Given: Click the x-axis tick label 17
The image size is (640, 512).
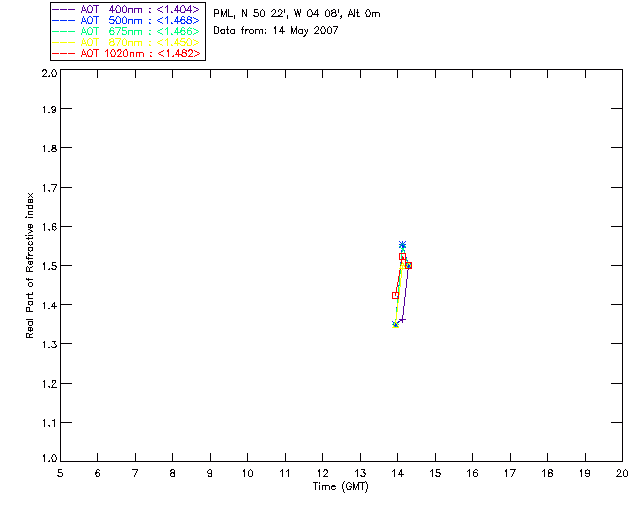Looking at the screenshot, I should pyautogui.click(x=510, y=473).
